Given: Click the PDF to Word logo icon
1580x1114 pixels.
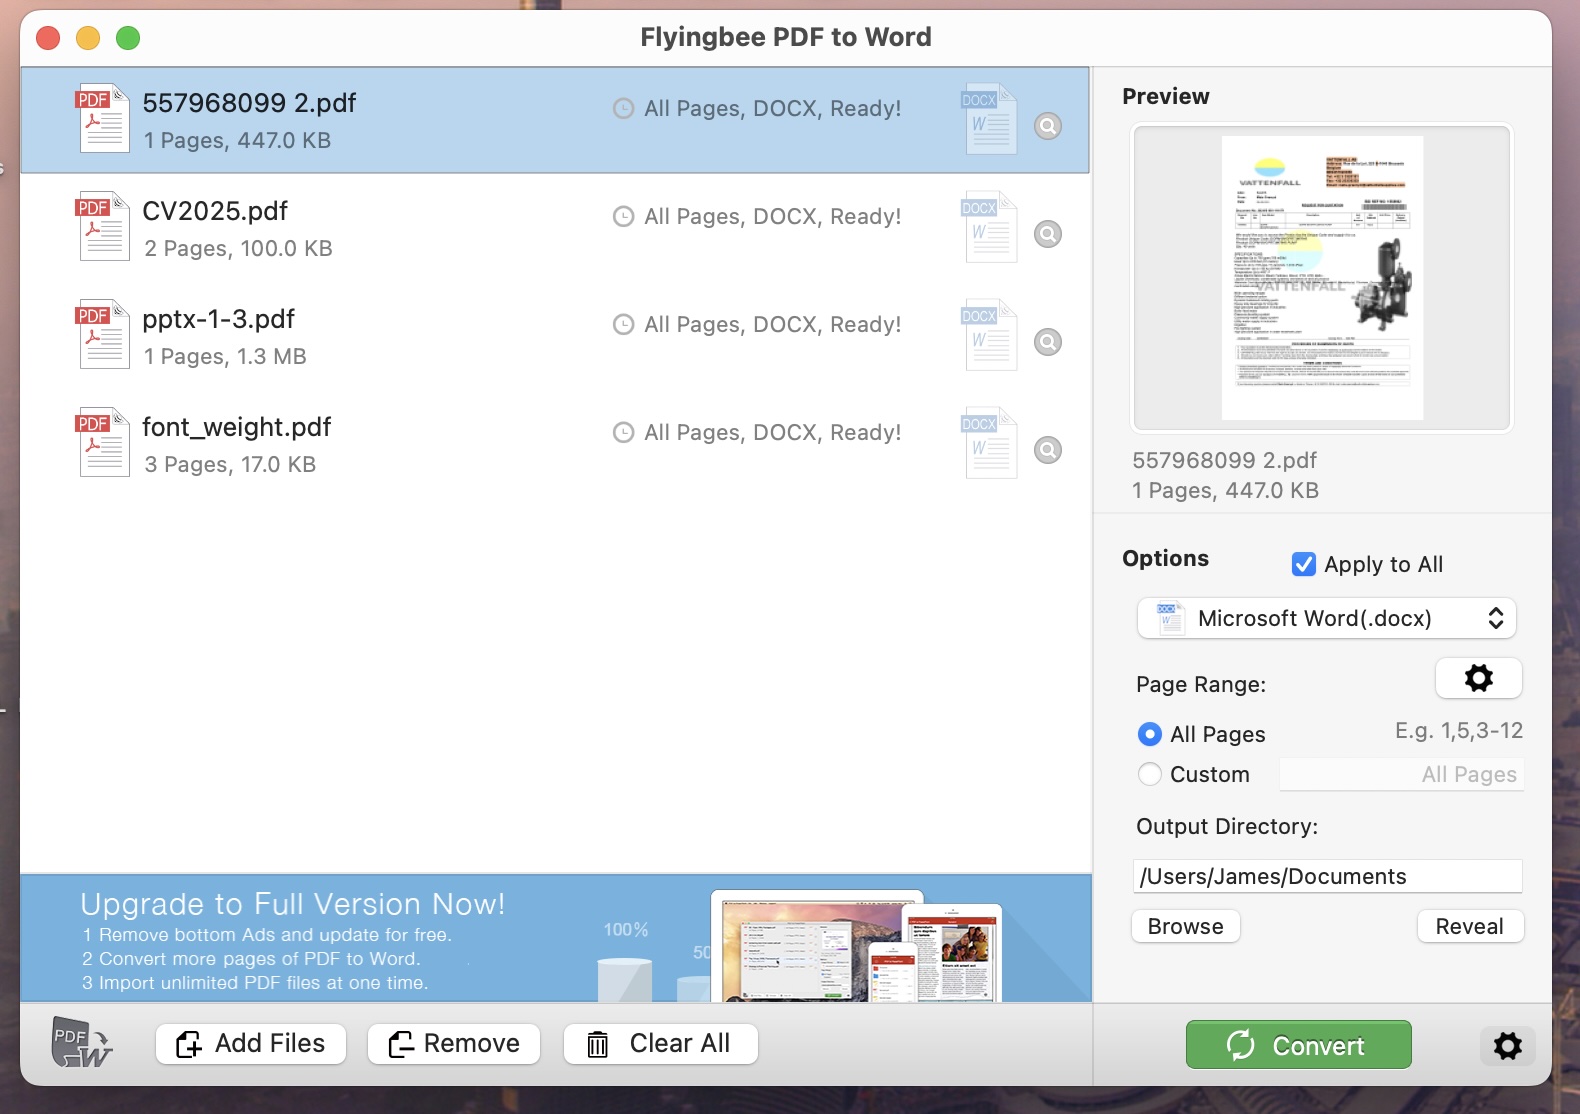Looking at the screenshot, I should click(82, 1043).
